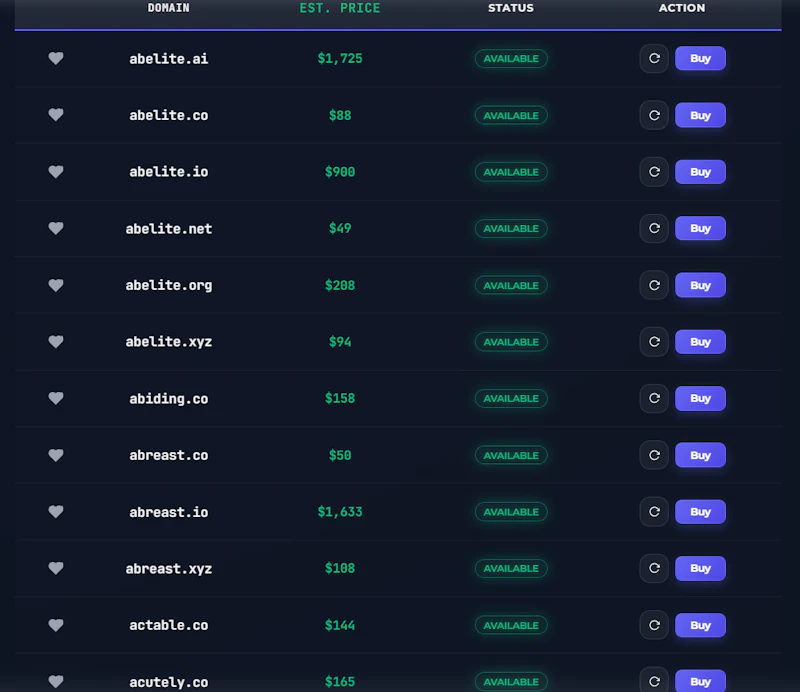Image resolution: width=800 pixels, height=692 pixels.
Task: Refresh the abreast.co row
Action: point(654,455)
